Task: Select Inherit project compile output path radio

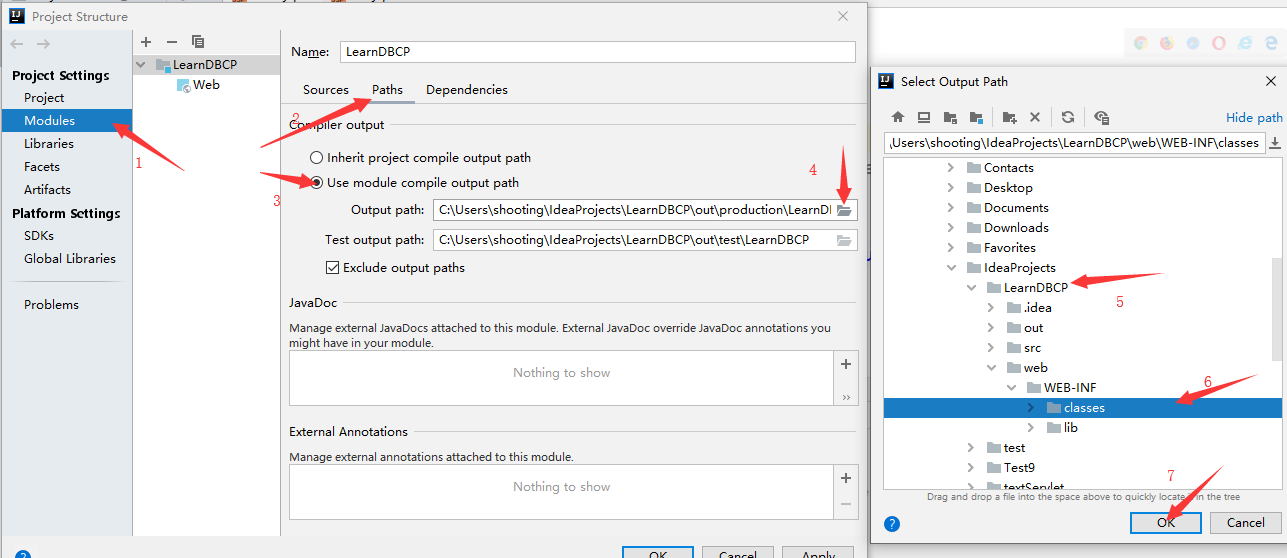Action: point(317,158)
